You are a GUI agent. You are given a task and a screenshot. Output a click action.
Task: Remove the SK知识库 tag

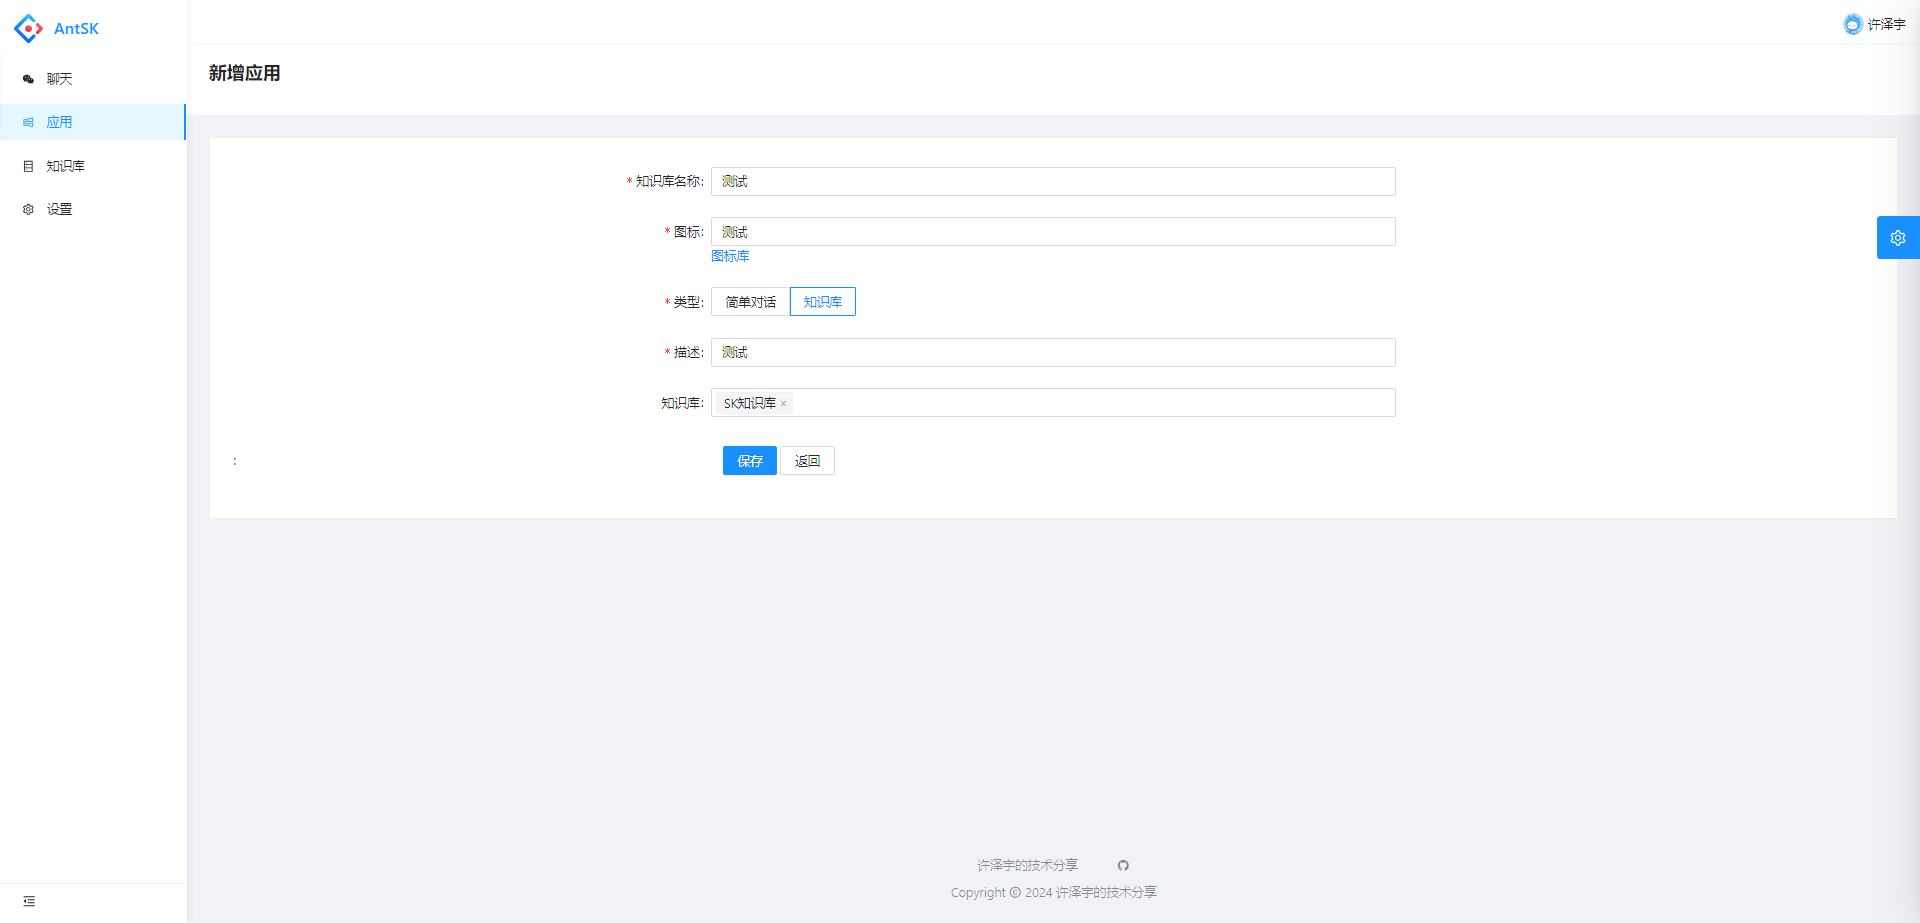pos(784,404)
